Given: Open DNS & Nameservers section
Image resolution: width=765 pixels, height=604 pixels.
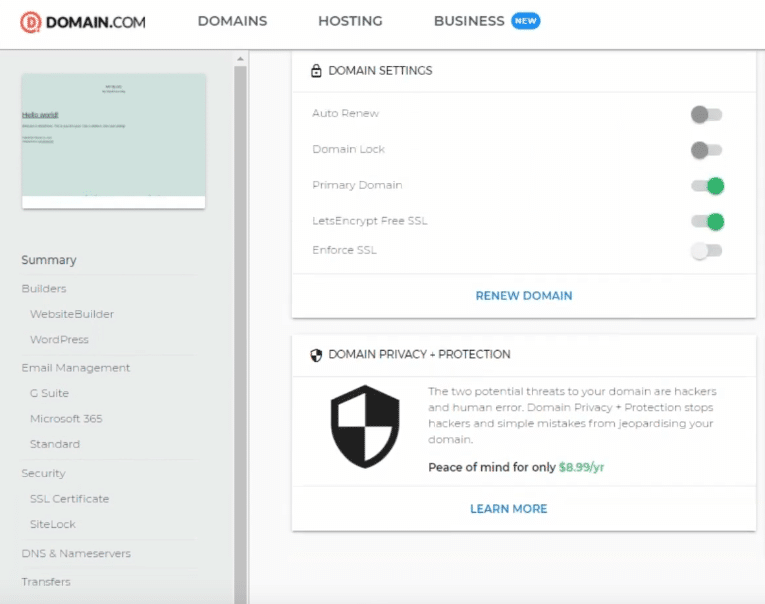Looking at the screenshot, I should 76,553.
